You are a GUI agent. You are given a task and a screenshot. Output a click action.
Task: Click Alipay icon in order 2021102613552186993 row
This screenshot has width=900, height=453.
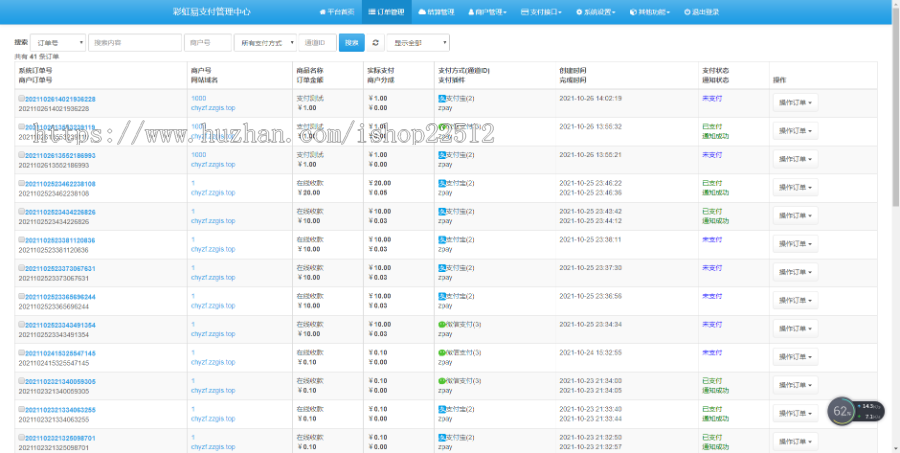[441, 155]
